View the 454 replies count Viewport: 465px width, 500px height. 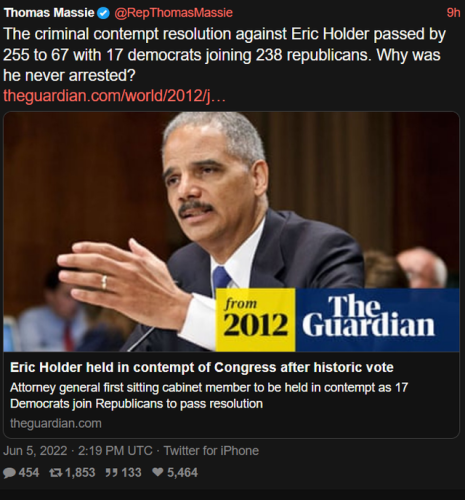pyautogui.click(x=29, y=473)
